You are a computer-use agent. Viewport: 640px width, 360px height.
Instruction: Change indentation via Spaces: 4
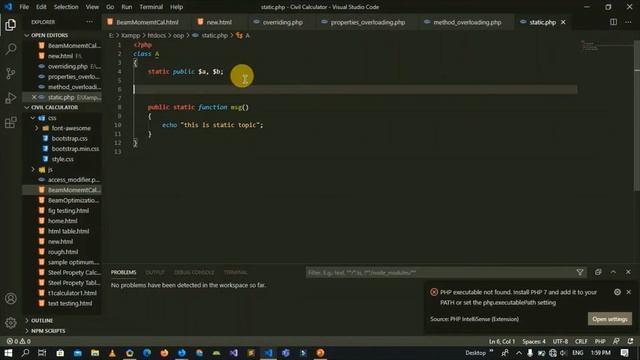click(x=534, y=341)
